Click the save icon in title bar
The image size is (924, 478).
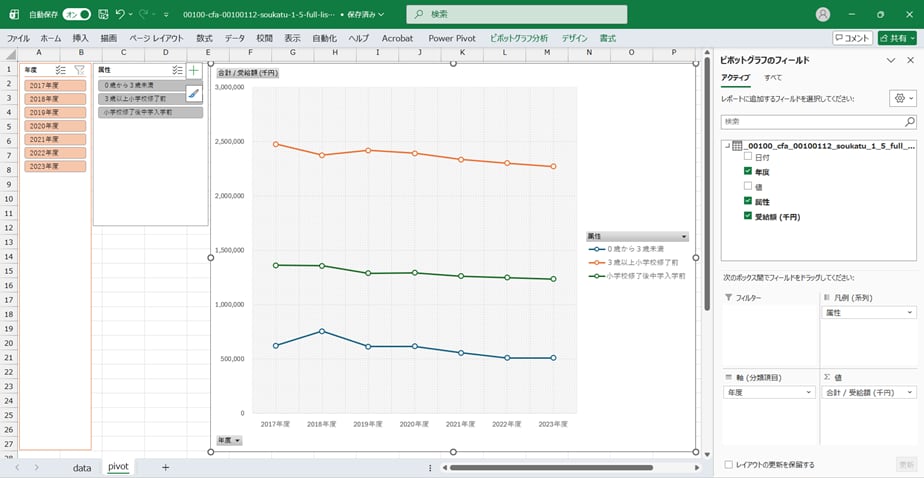pos(102,15)
